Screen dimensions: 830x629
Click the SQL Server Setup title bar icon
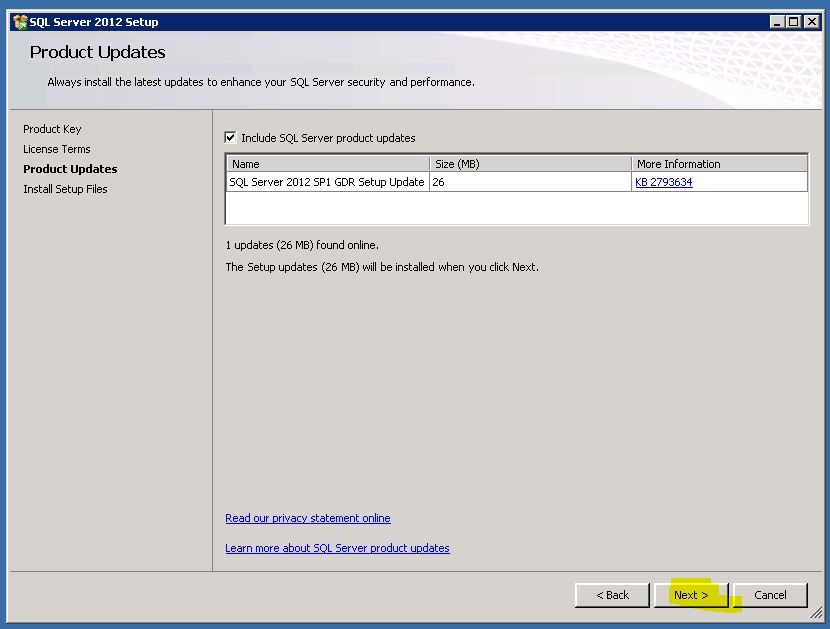(x=20, y=22)
